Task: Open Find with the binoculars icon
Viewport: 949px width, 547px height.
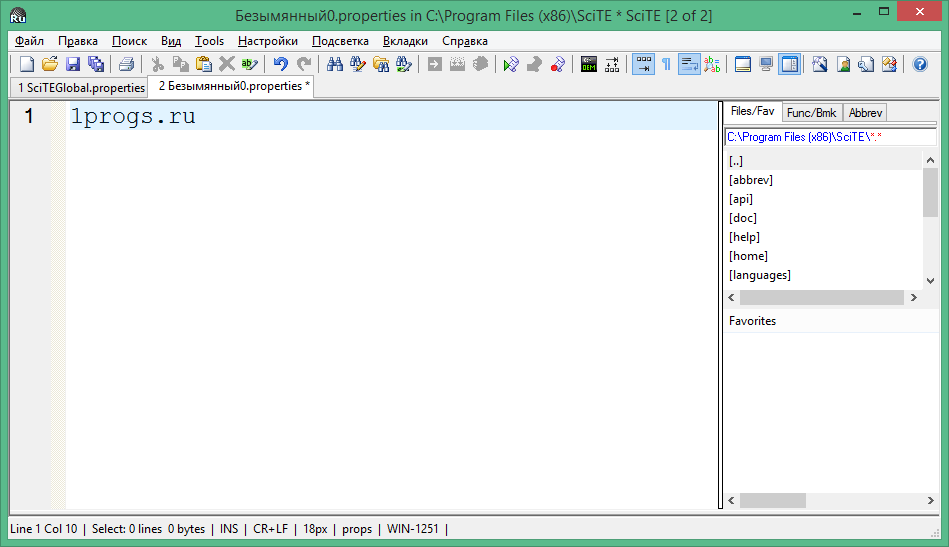Action: (335, 64)
